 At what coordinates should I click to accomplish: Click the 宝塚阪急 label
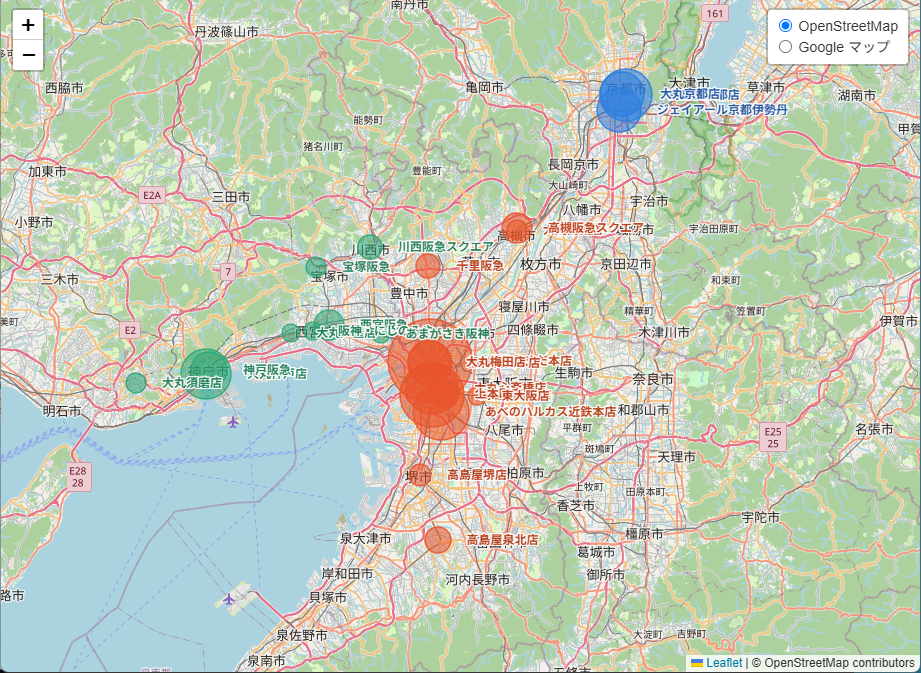pyautogui.click(x=367, y=267)
